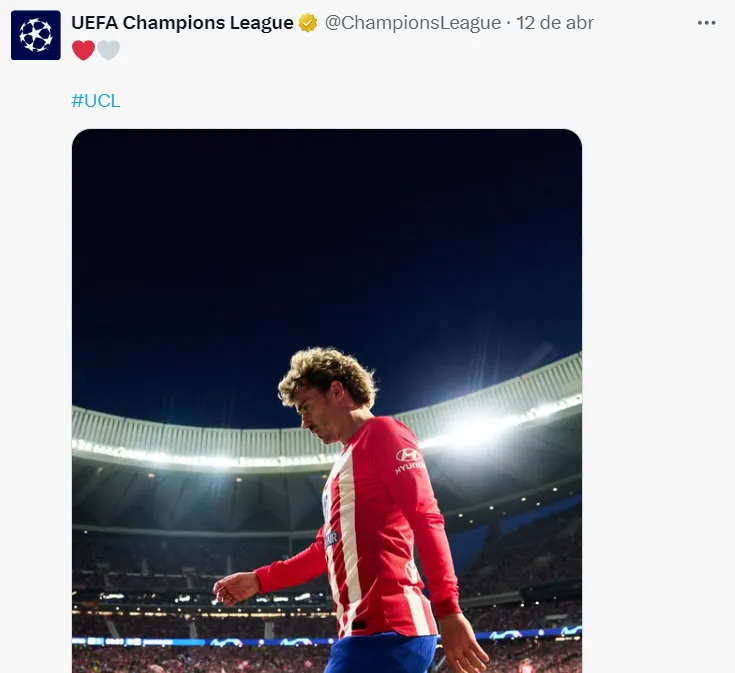
Task: Click the @ChampionsLeague handle
Action: tap(412, 23)
